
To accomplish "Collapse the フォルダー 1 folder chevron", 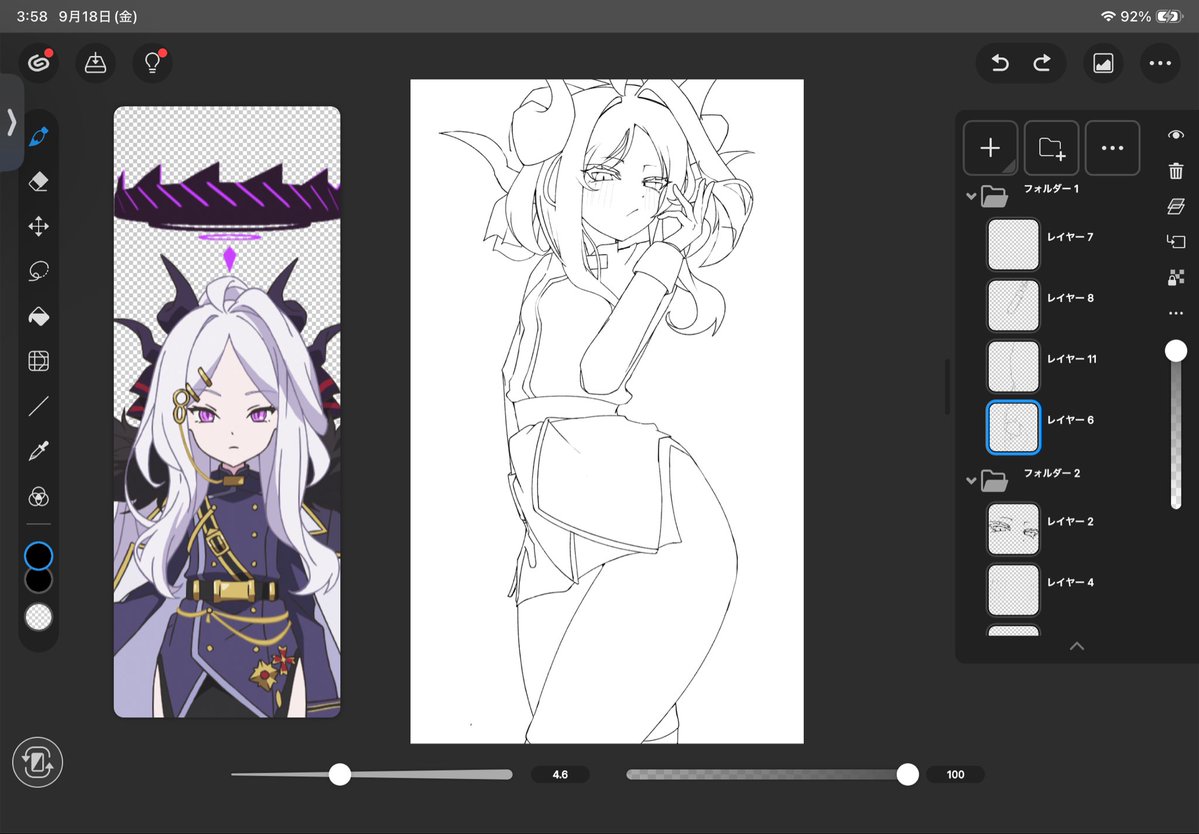I will 971,196.
